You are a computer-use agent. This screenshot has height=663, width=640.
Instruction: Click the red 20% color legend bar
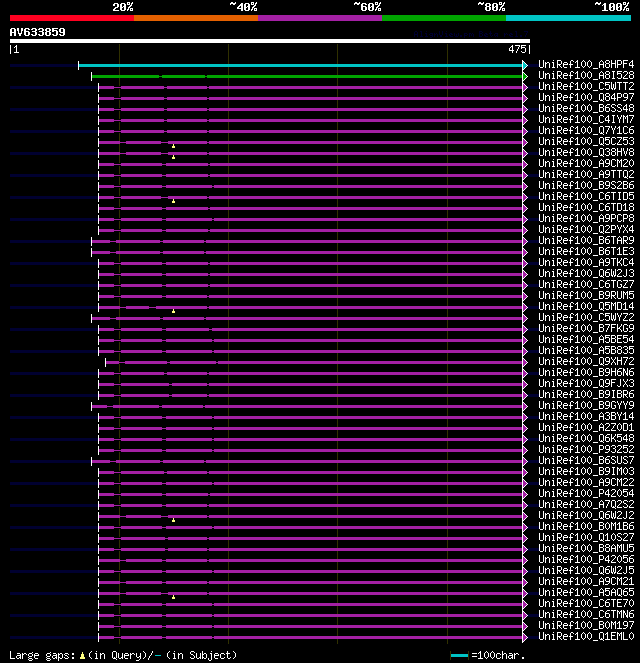pyautogui.click(x=72, y=18)
